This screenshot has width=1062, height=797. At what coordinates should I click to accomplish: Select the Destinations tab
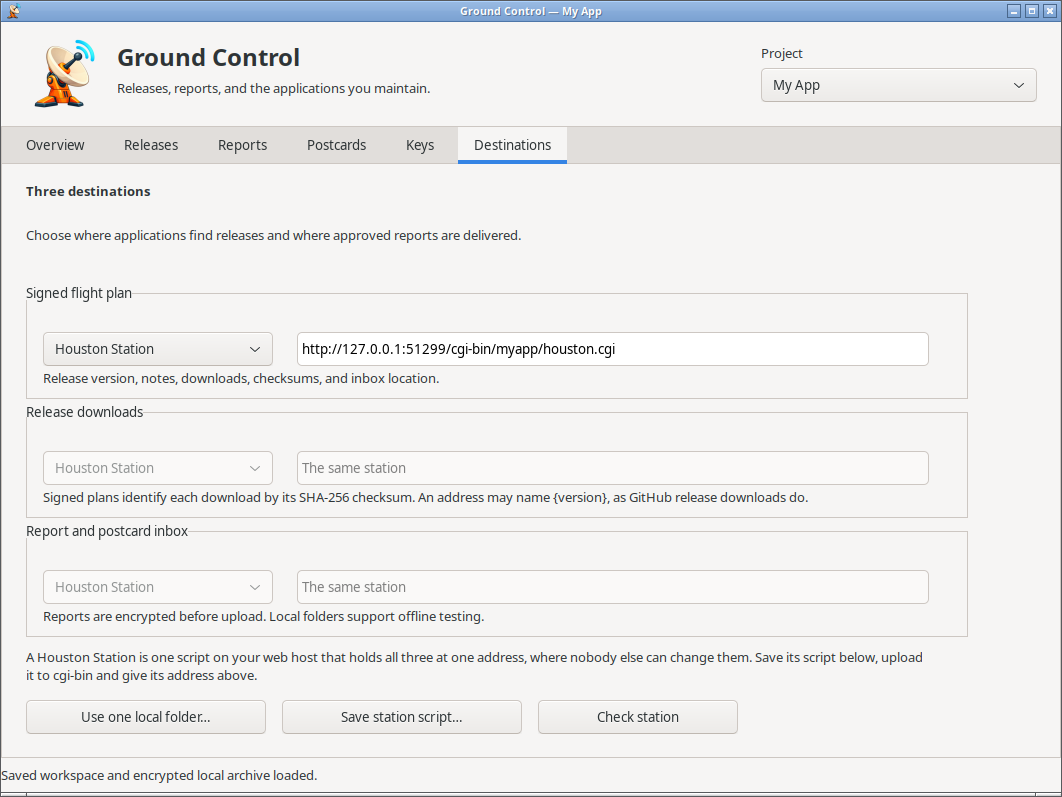tap(513, 145)
